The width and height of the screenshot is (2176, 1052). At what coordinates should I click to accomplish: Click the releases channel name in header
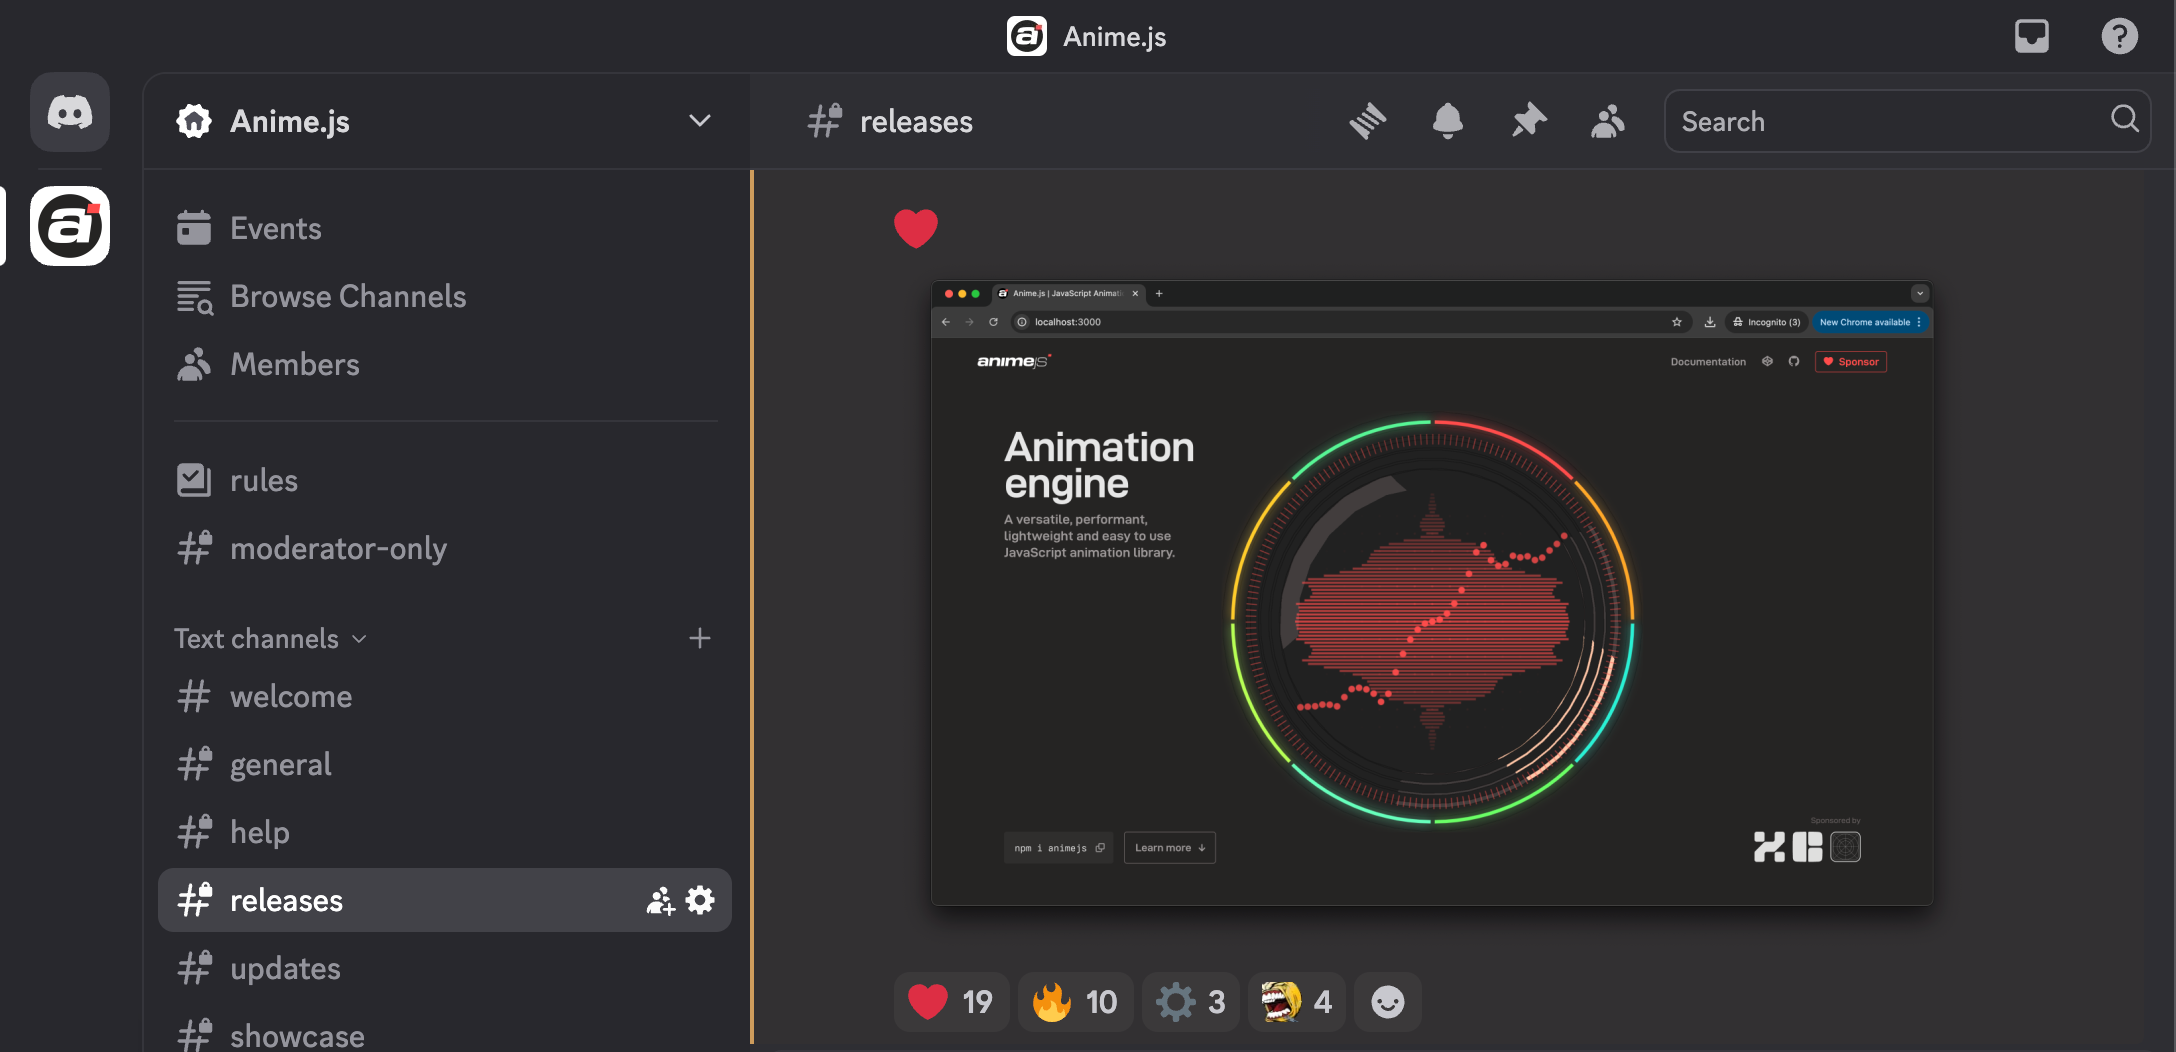(x=916, y=121)
